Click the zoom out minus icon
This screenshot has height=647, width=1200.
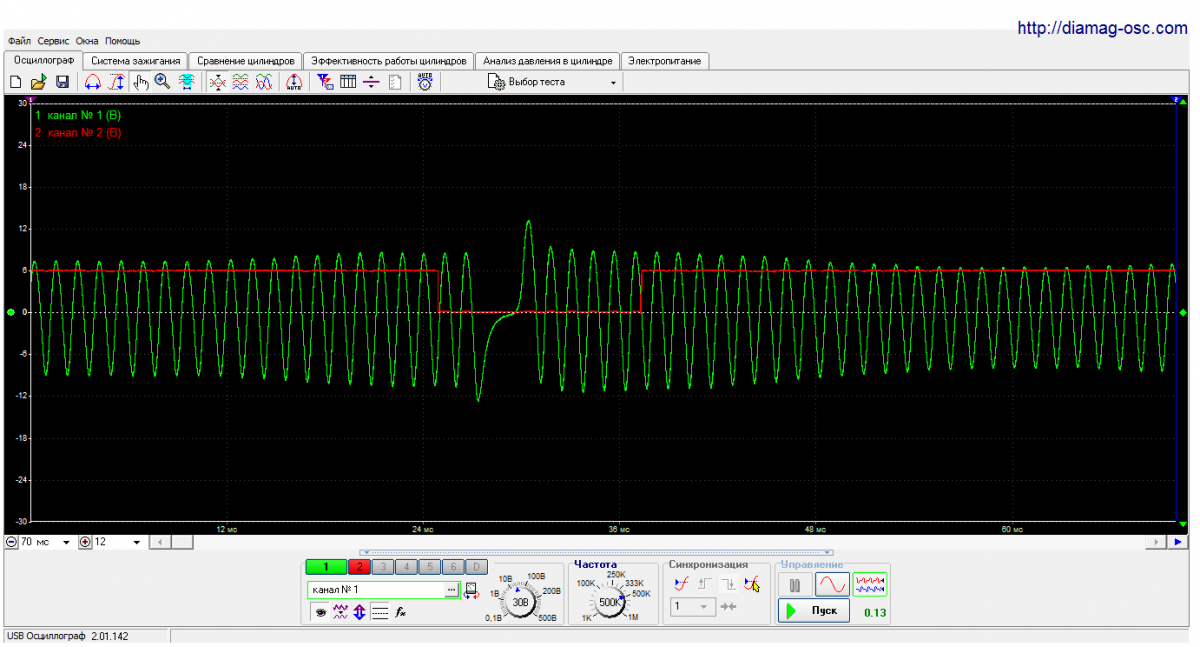[x=12, y=542]
